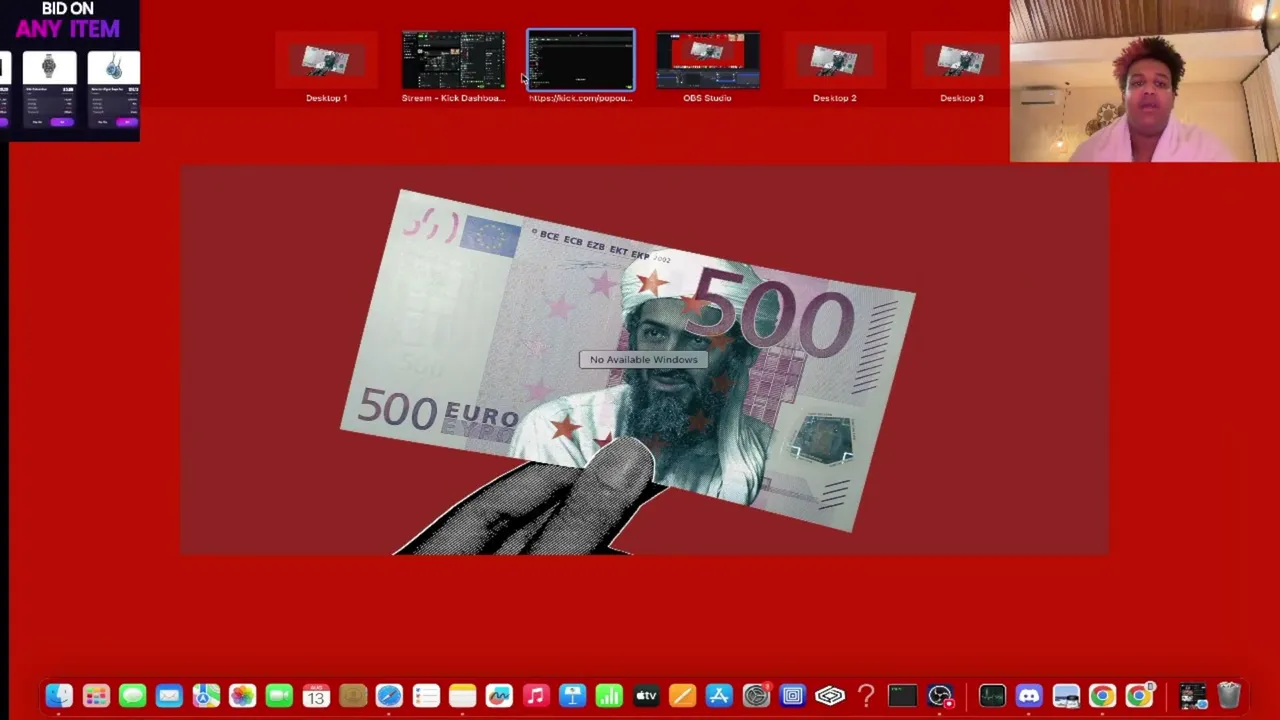Image resolution: width=1280 pixels, height=720 pixels.
Task: Open System Settings with the red badge
Action: pos(756,696)
